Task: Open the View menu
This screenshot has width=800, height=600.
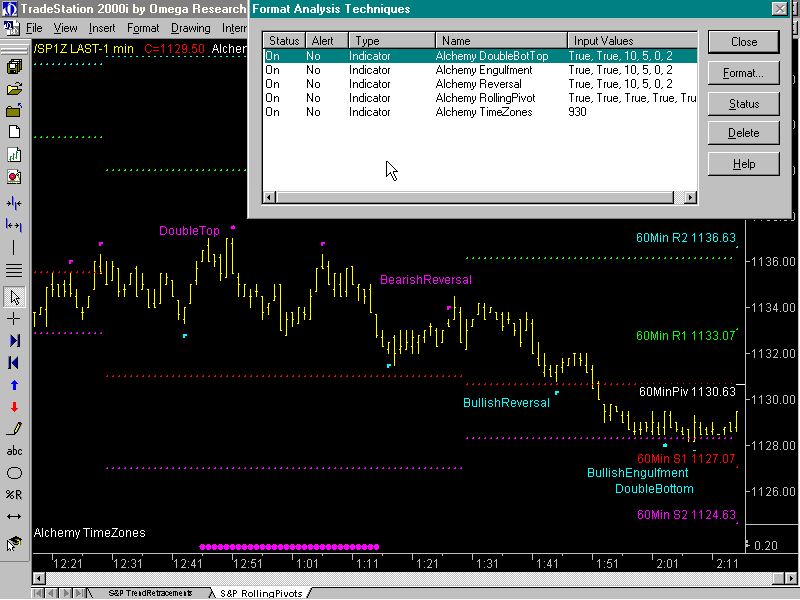Action: (65, 28)
